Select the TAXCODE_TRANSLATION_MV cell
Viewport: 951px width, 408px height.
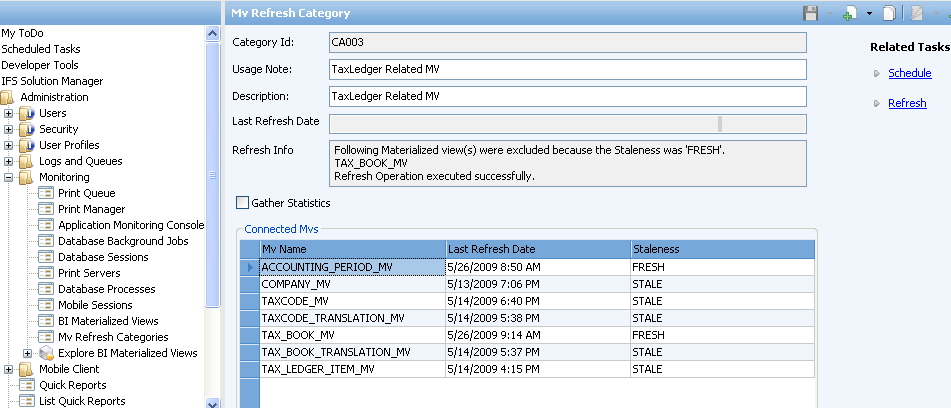coord(352,318)
